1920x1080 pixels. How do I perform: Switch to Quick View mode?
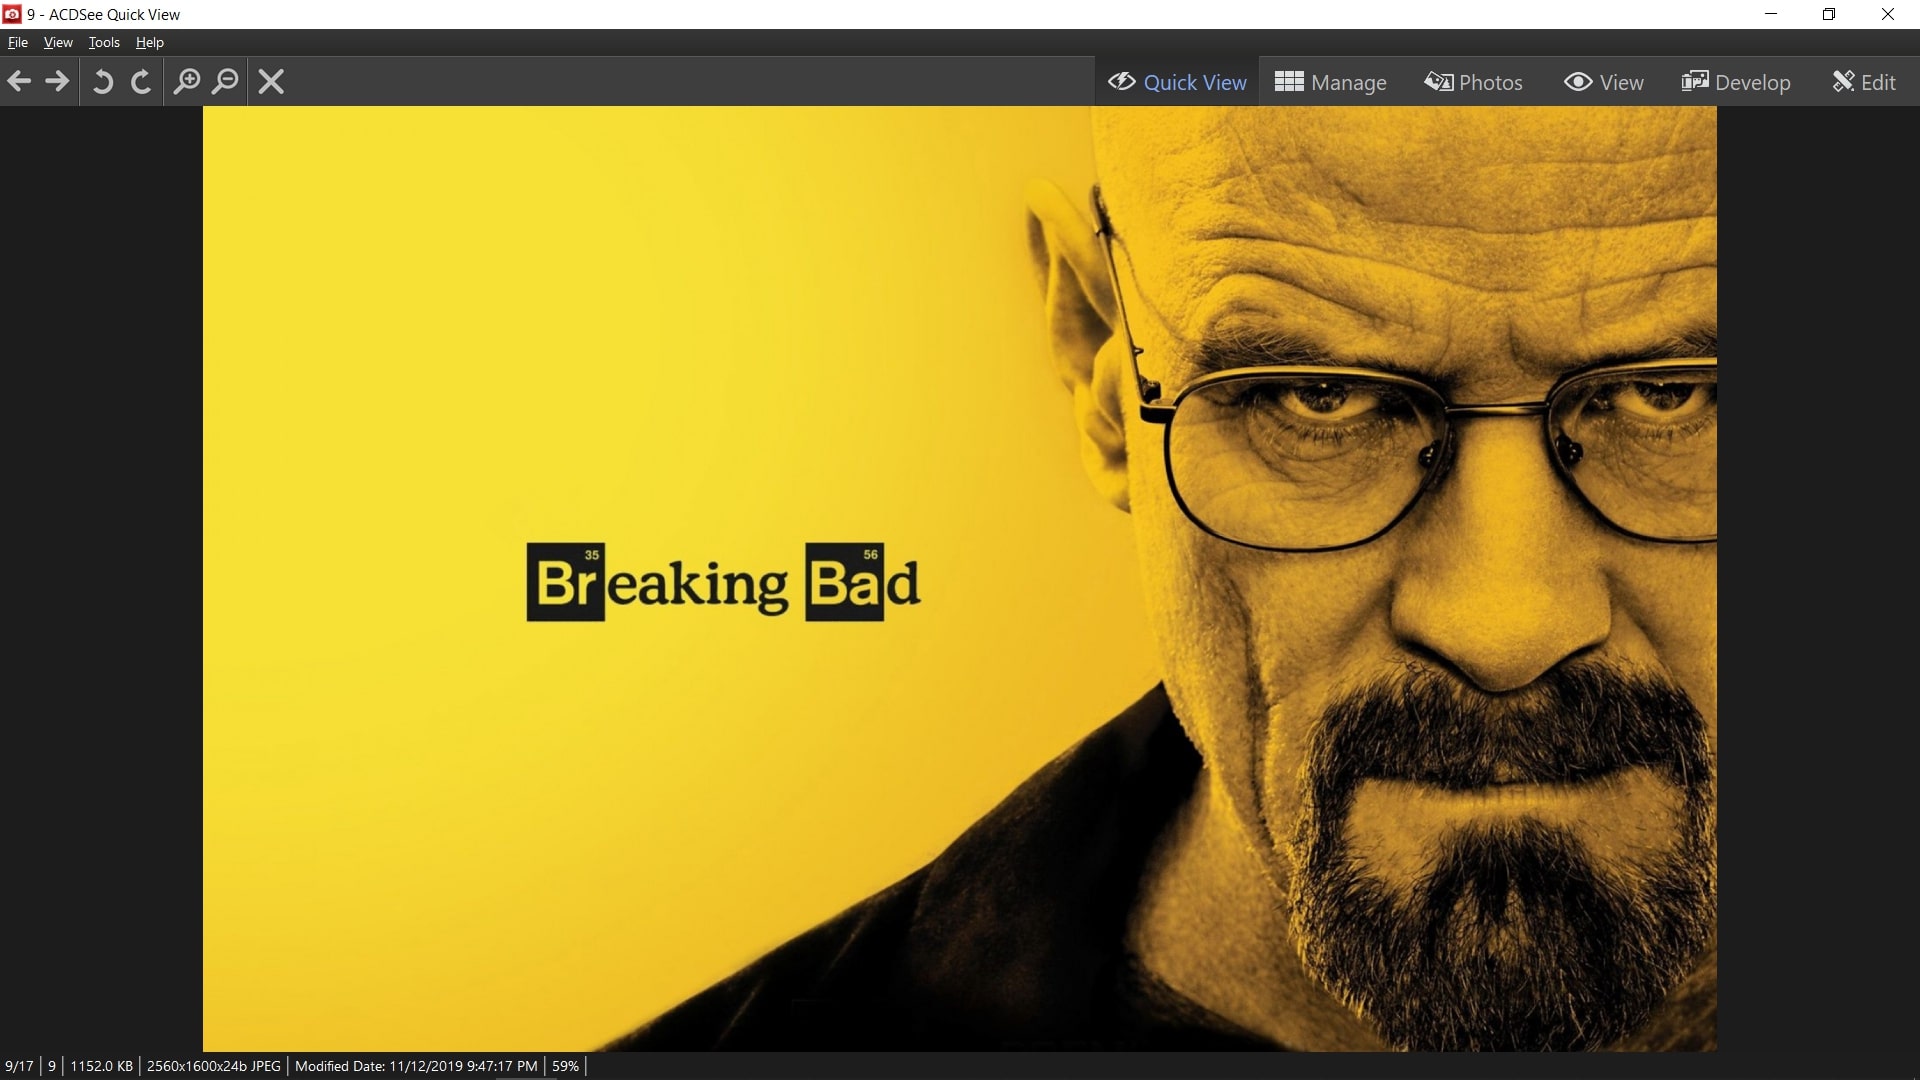[x=1177, y=82]
